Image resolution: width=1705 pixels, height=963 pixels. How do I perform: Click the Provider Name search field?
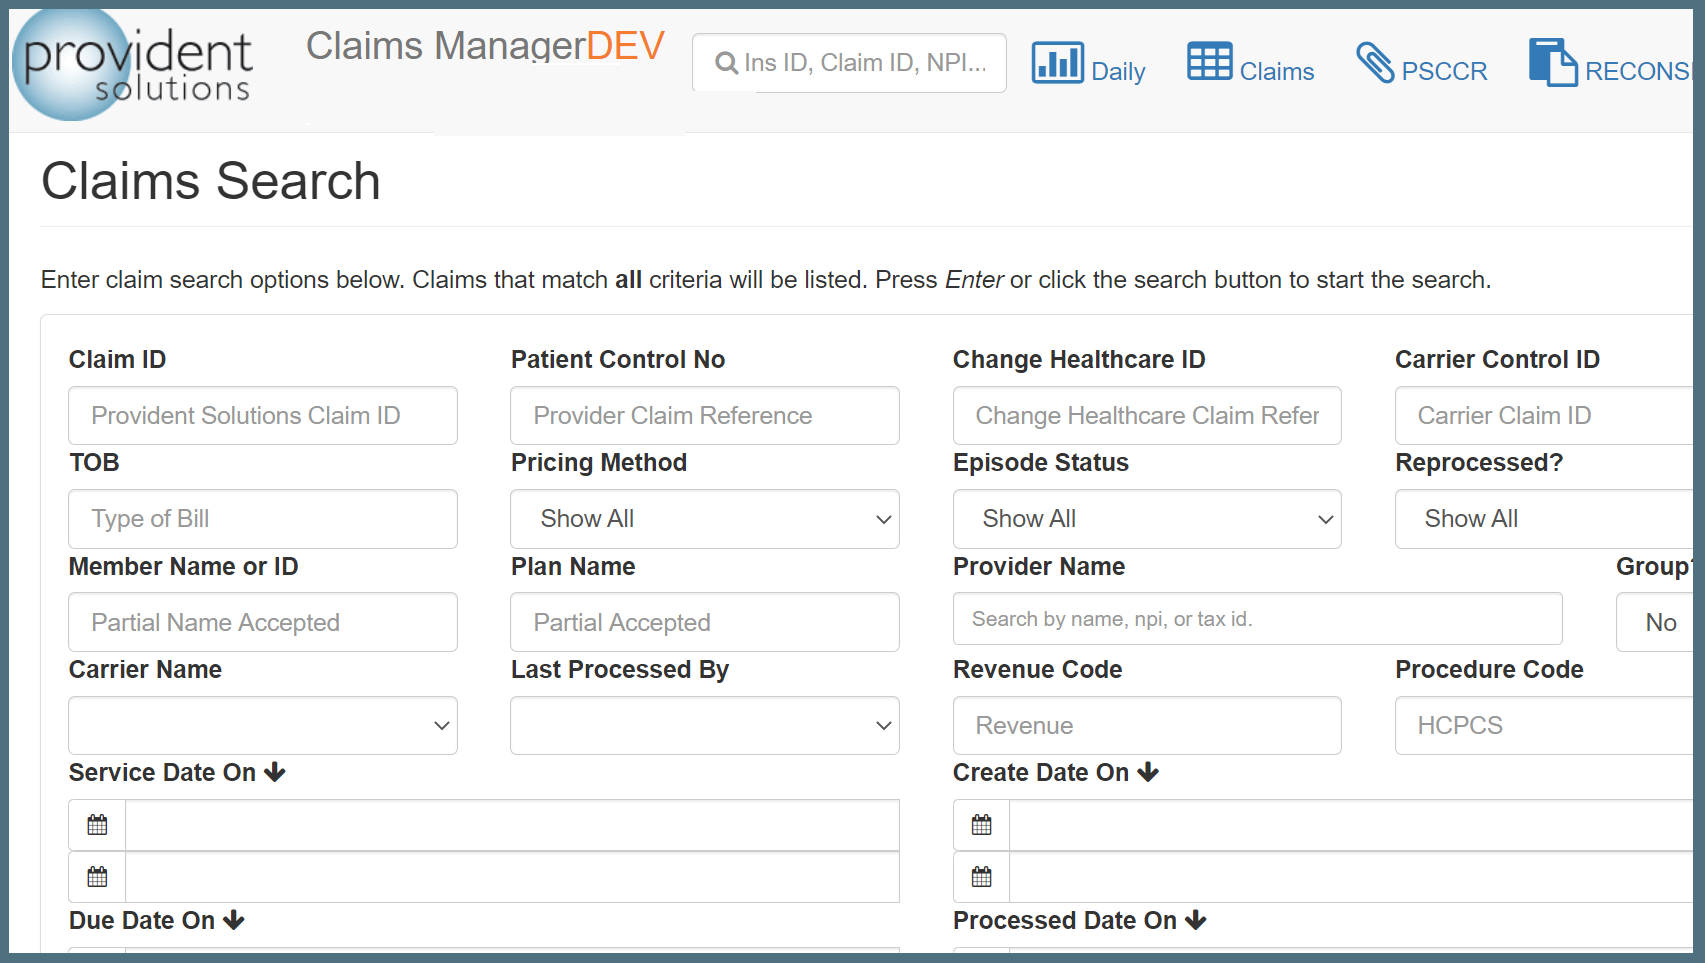[x=1256, y=619]
